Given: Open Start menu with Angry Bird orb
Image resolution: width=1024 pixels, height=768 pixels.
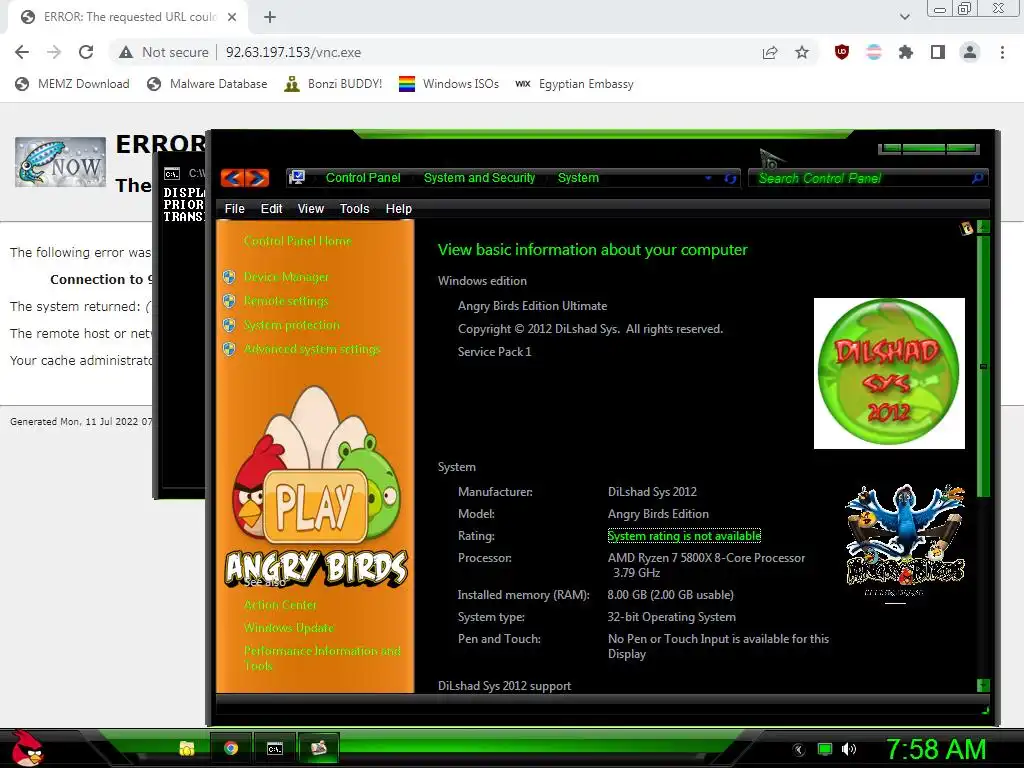Looking at the screenshot, I should click(27, 748).
